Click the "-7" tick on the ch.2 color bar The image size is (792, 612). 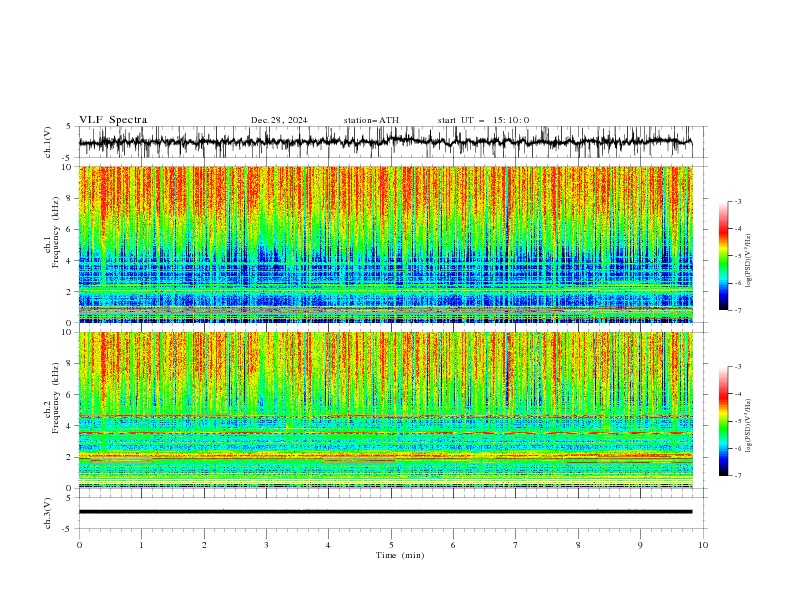[x=738, y=475]
